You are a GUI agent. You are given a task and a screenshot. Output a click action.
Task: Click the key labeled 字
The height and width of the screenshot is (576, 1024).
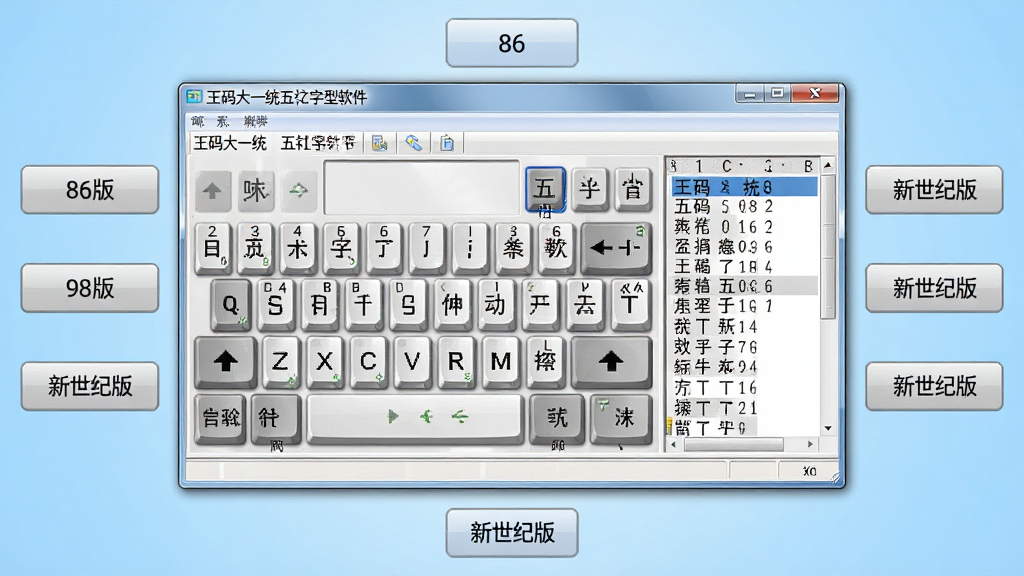point(341,248)
